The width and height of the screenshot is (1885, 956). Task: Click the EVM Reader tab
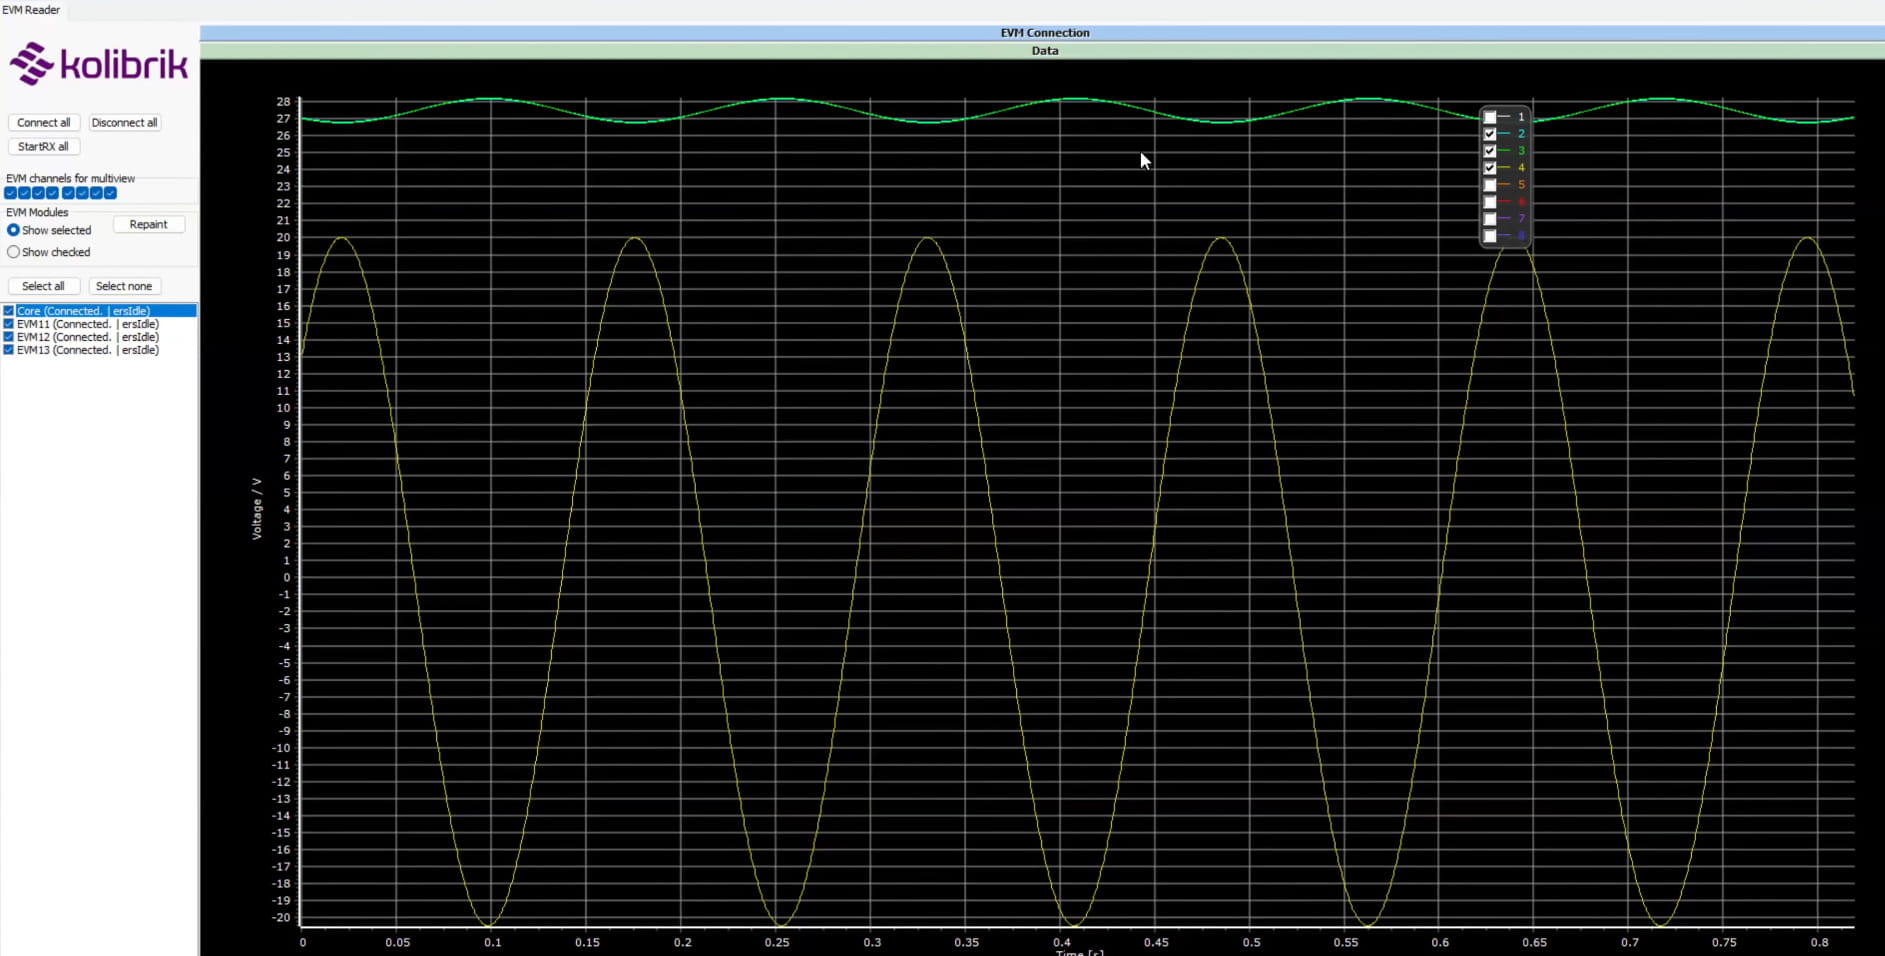pyautogui.click(x=29, y=9)
